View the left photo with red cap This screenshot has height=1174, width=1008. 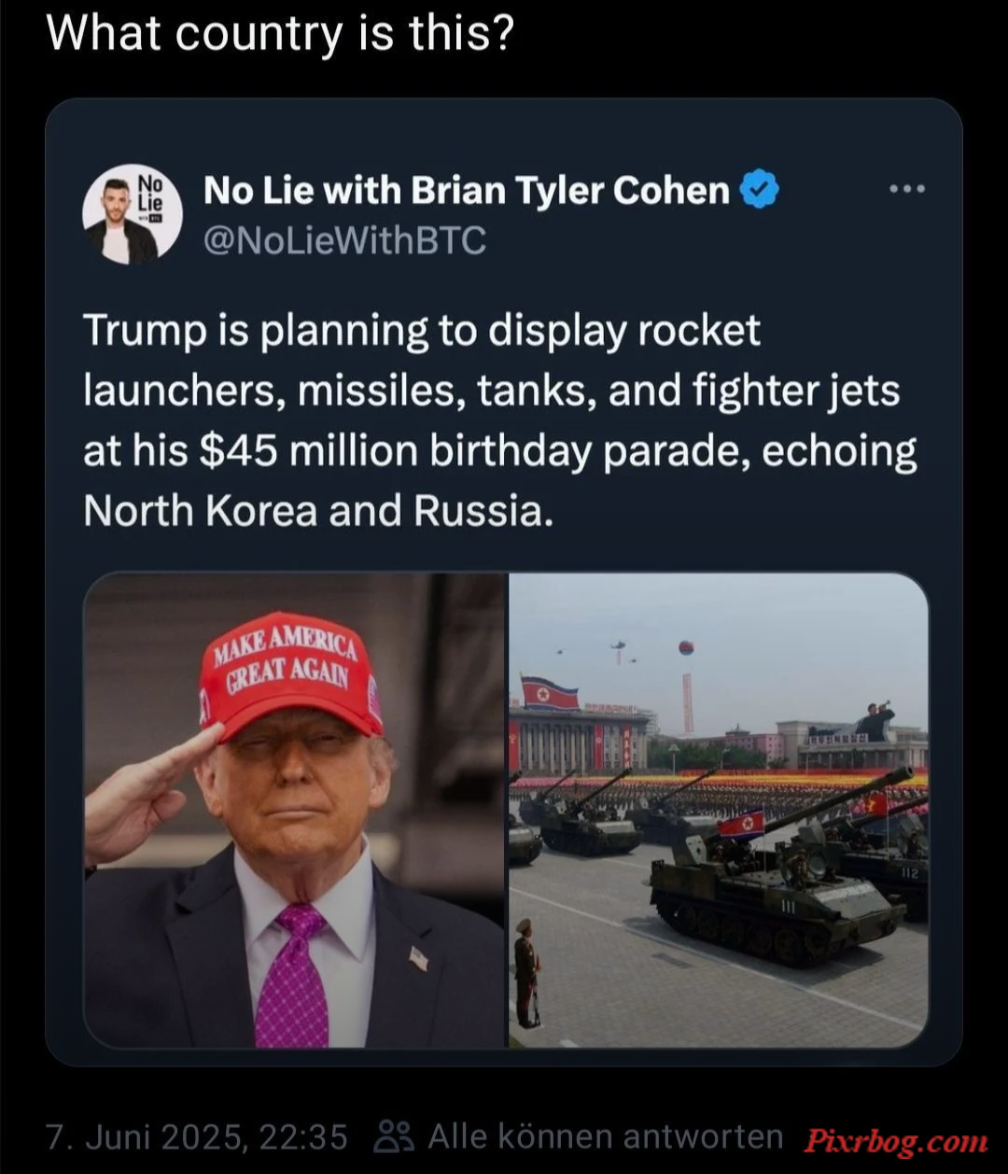[x=295, y=810]
